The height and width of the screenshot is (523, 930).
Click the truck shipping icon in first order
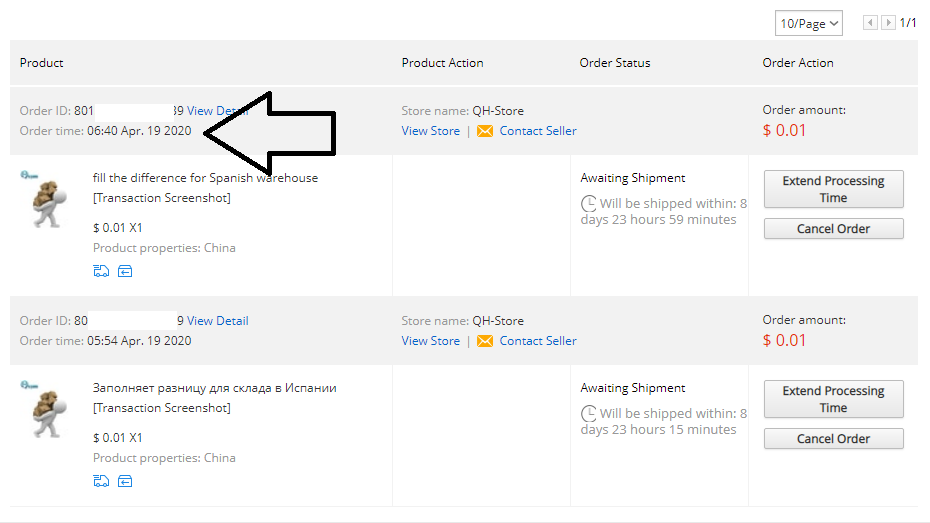coord(101,271)
